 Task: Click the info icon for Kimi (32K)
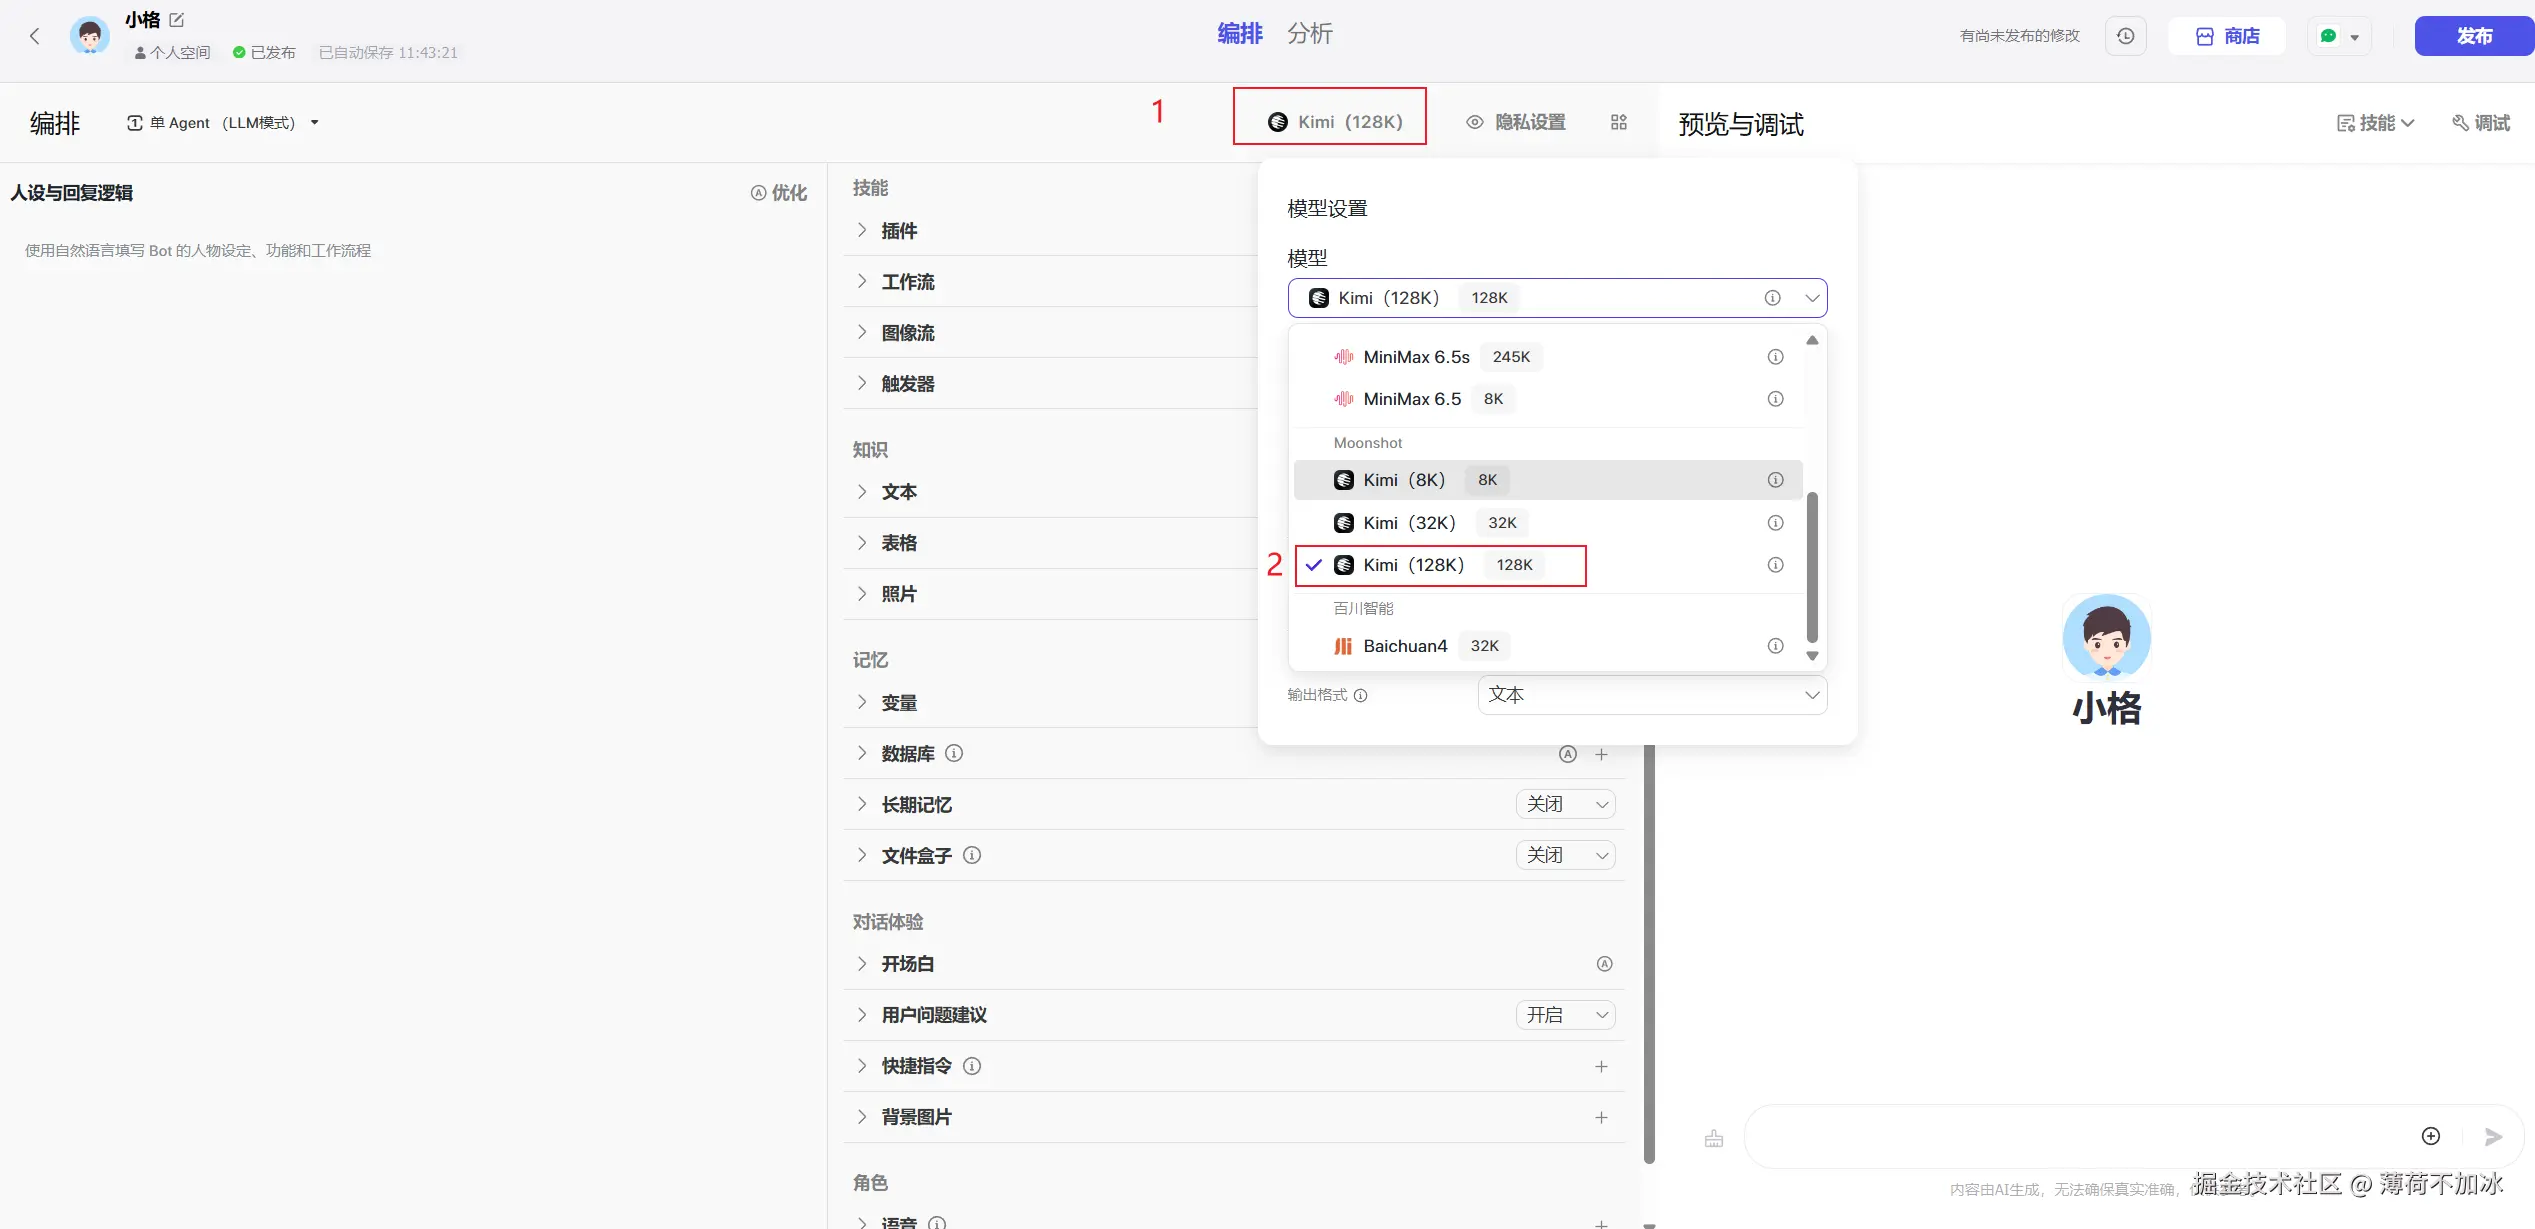1775,523
